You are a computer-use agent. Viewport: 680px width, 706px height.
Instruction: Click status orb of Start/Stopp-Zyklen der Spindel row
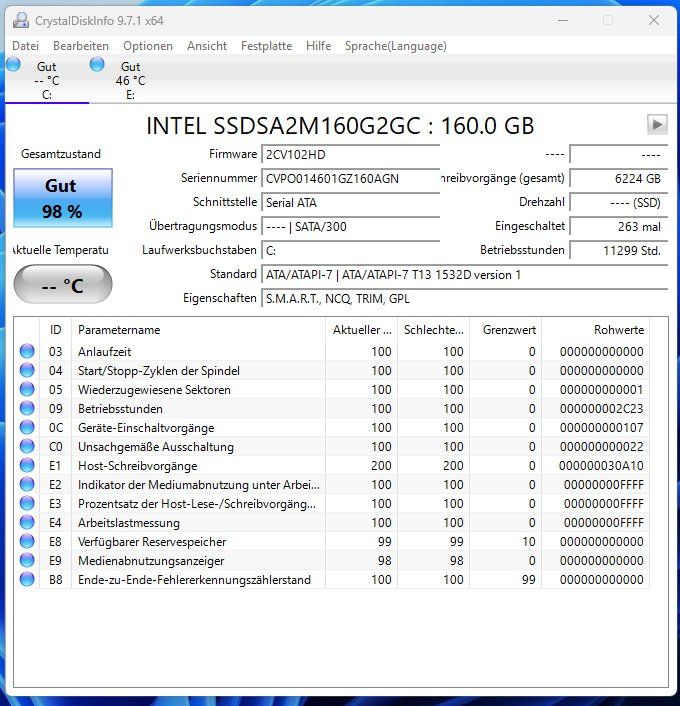(x=27, y=370)
